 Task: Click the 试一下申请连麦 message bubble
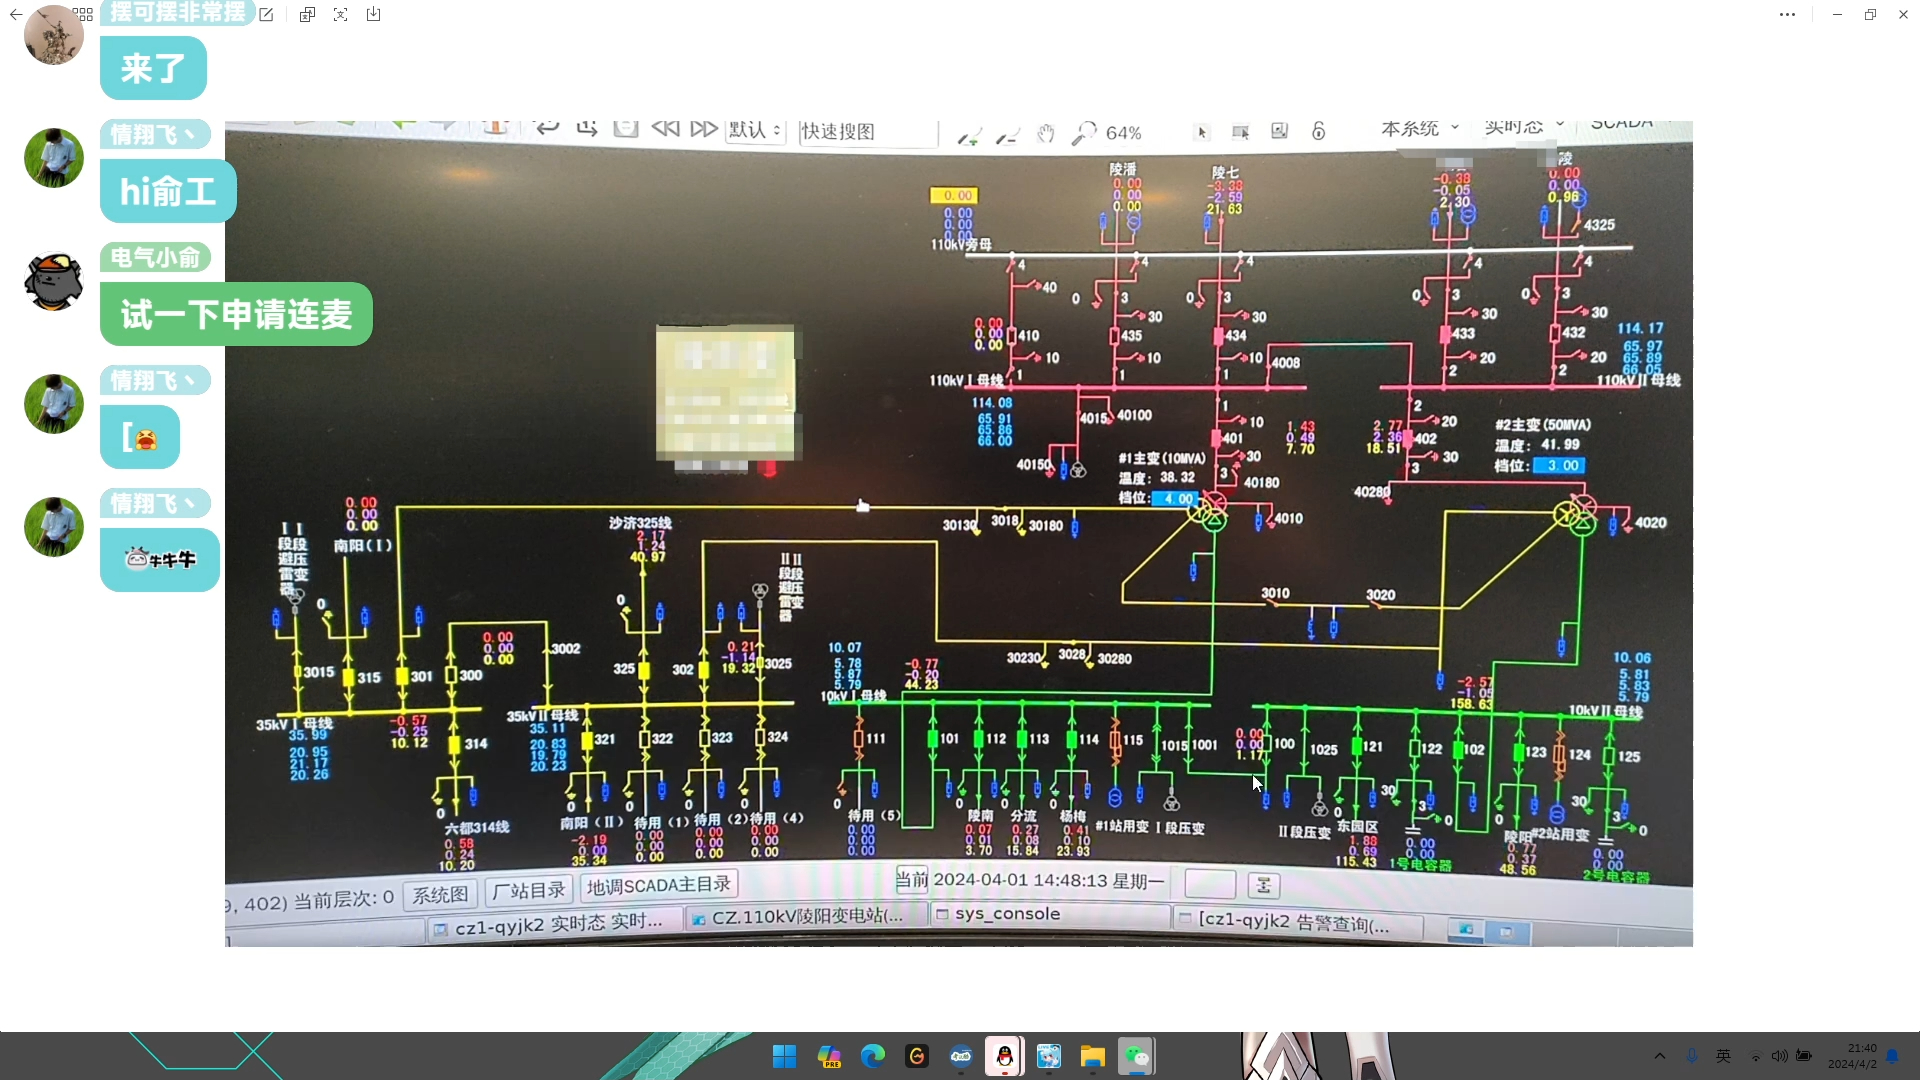236,314
